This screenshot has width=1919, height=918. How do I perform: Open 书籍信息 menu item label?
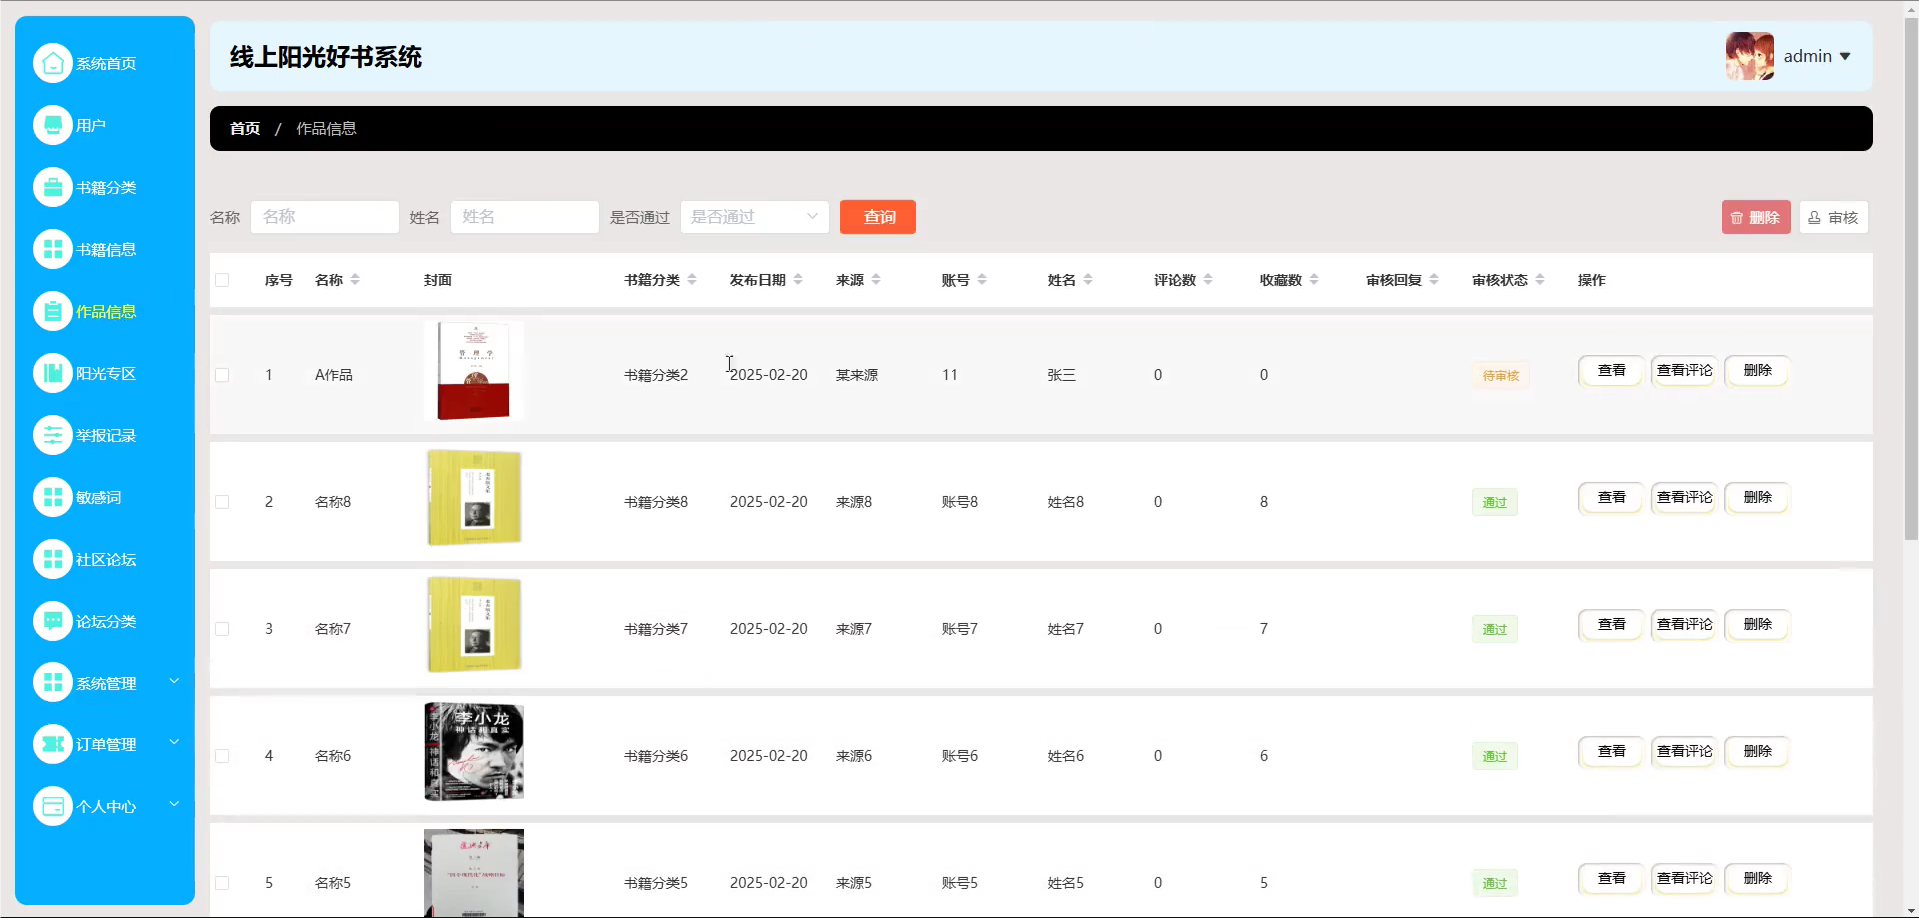[x=106, y=250]
